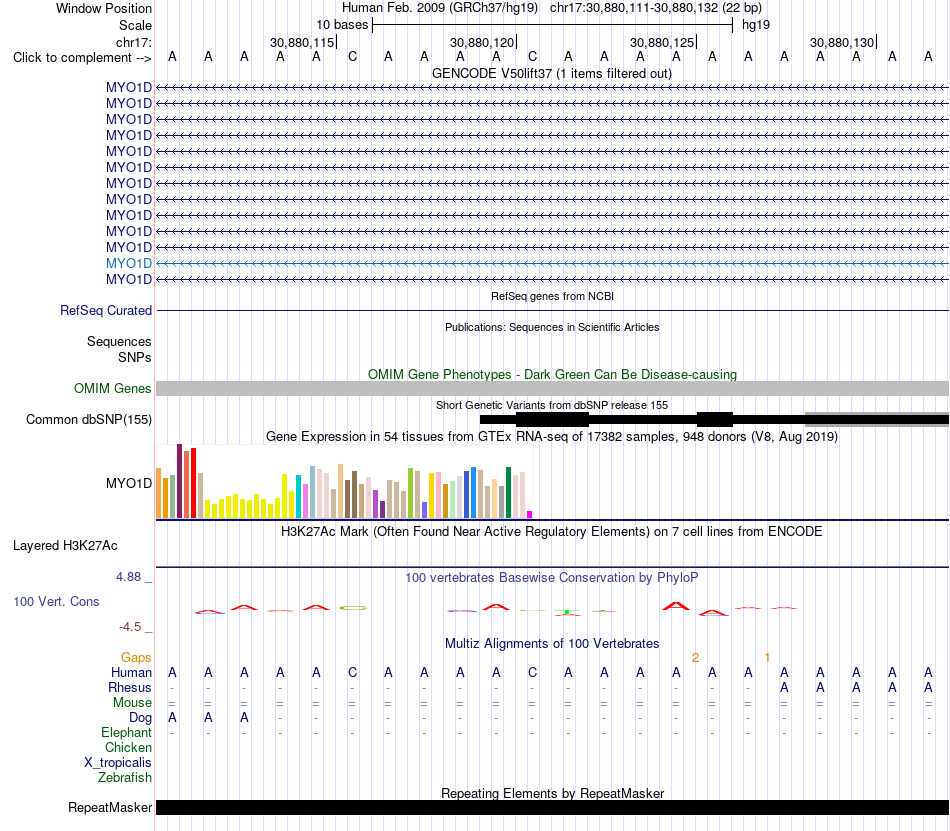The width and height of the screenshot is (950, 831).
Task: Select the Chicken alignment row label
Action: (128, 747)
